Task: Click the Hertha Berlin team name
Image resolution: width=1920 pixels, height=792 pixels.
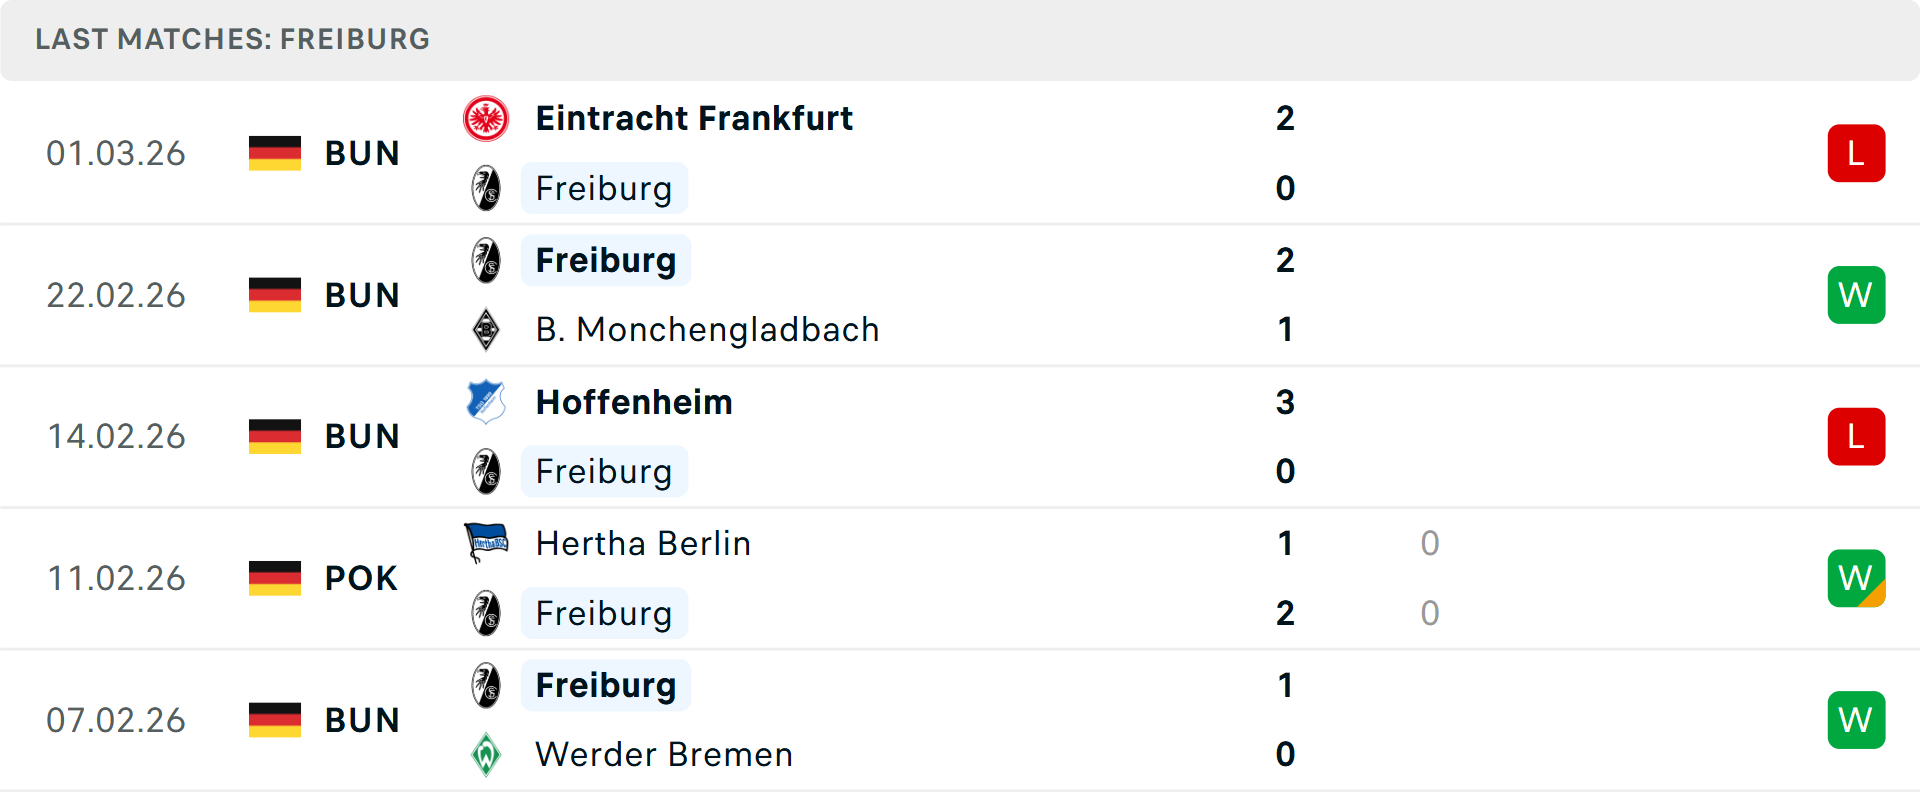Action: tap(643, 543)
